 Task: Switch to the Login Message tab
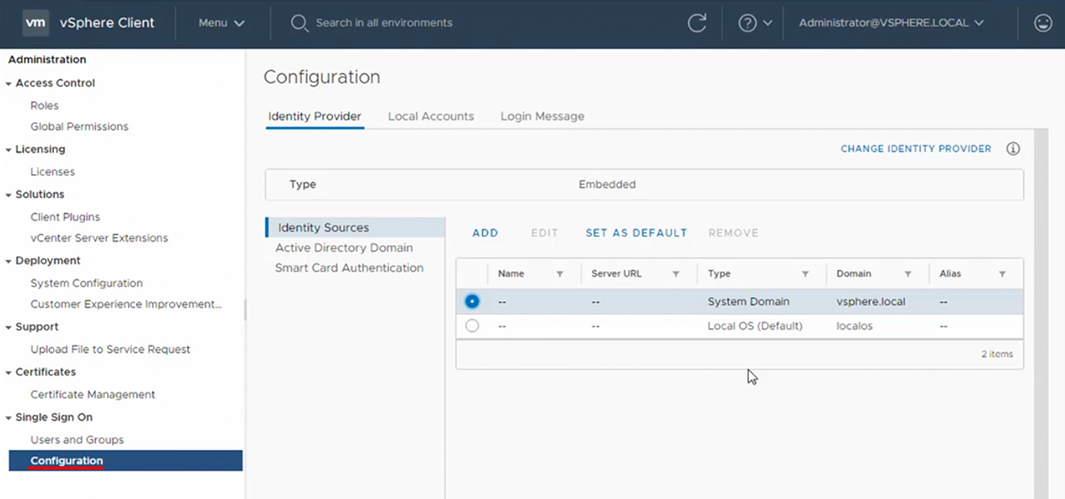click(542, 116)
